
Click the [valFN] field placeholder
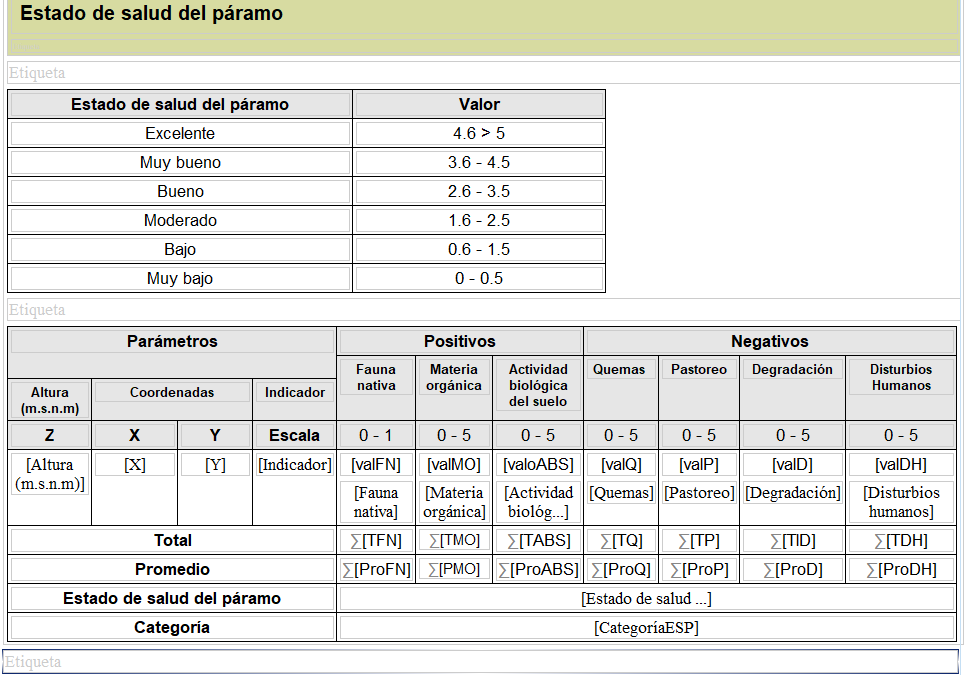pos(376,465)
